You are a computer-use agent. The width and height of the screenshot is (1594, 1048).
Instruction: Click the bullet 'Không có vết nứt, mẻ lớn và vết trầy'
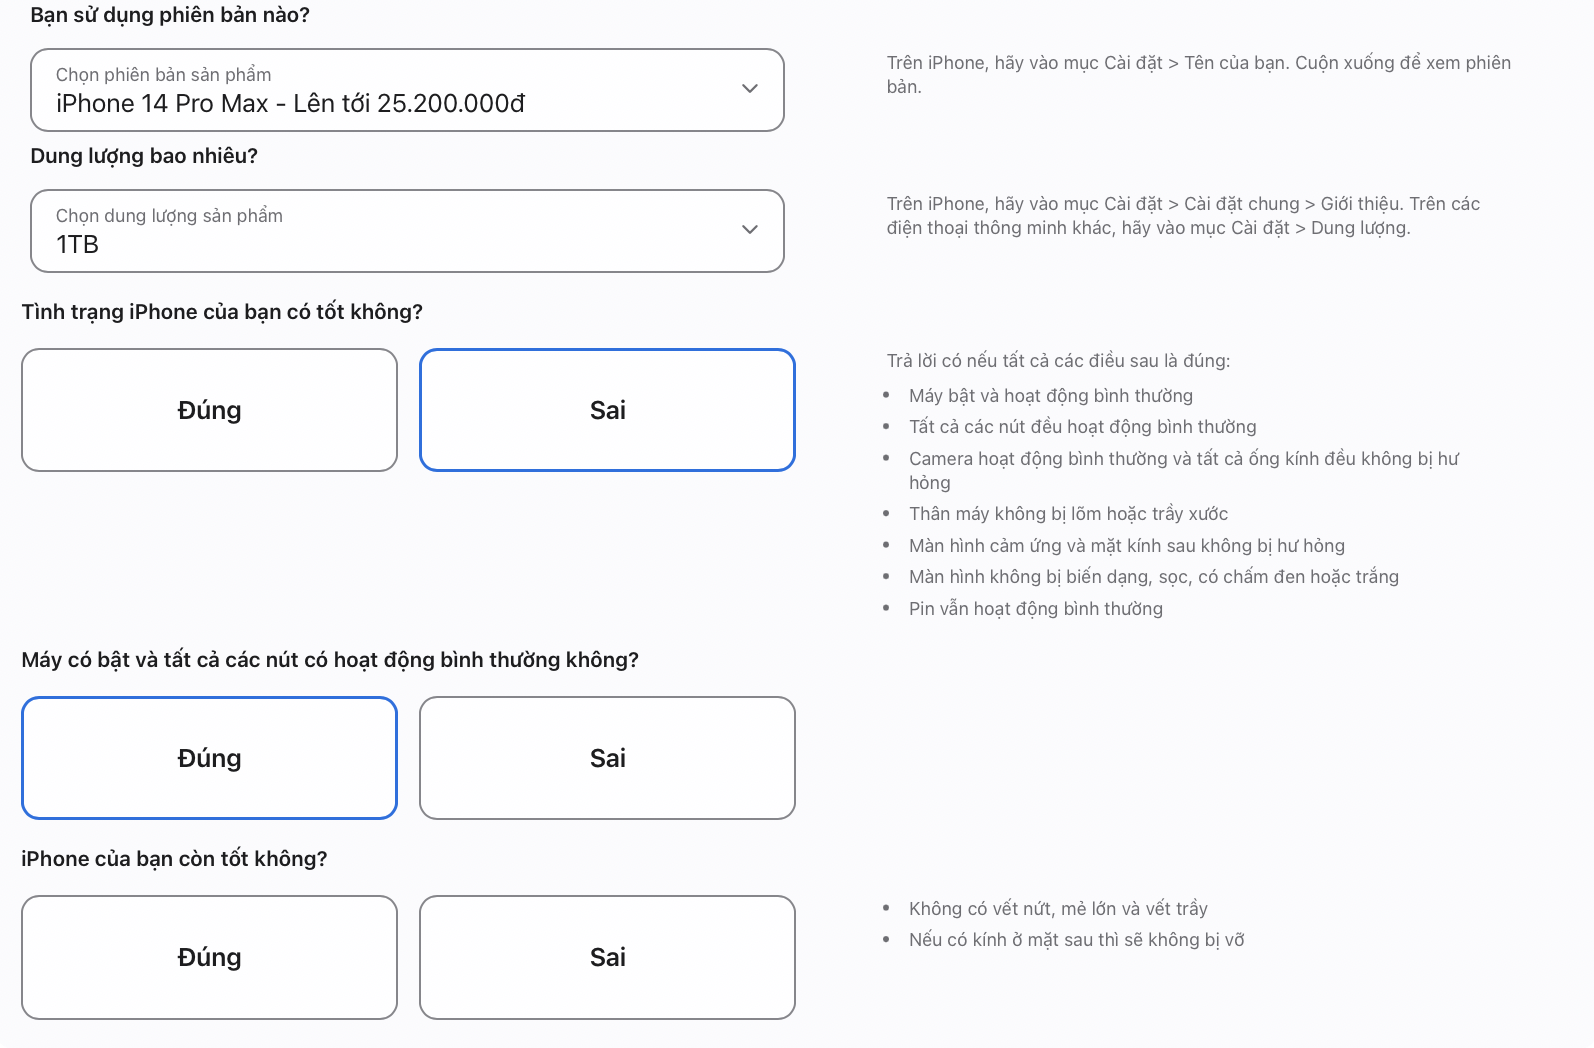[x=1058, y=909]
